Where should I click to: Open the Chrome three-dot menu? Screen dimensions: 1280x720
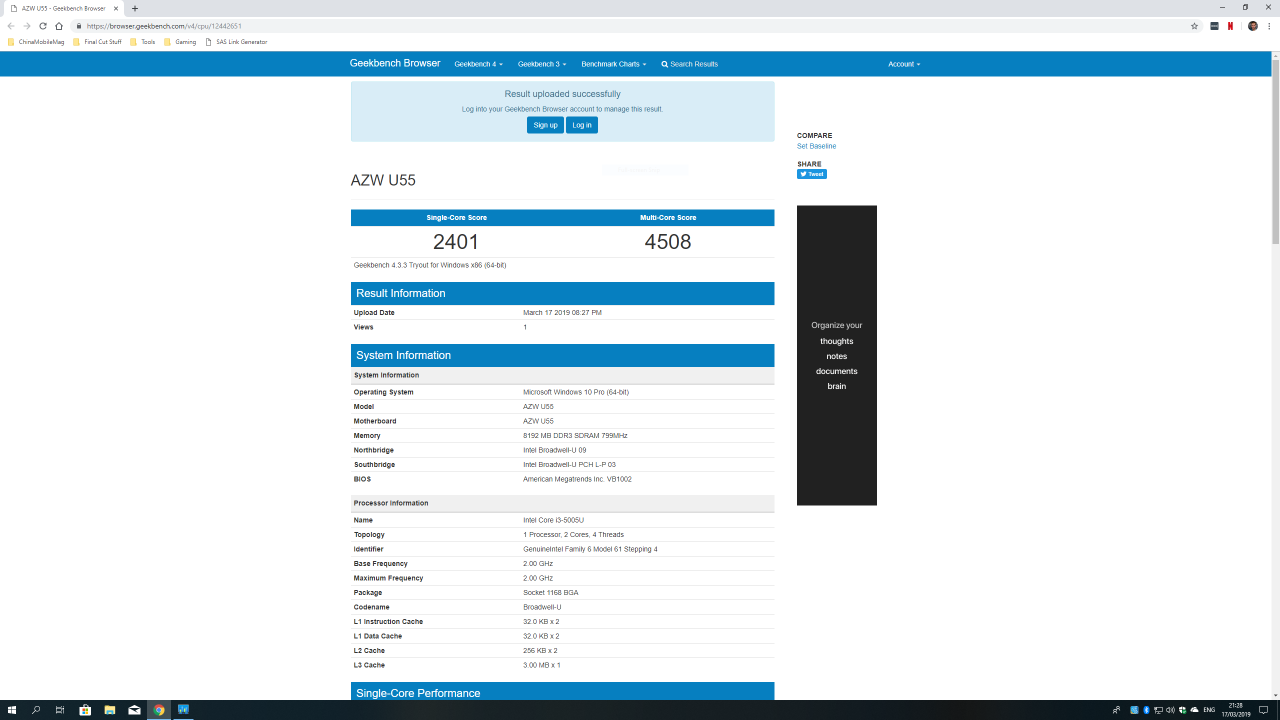tap(1269, 26)
